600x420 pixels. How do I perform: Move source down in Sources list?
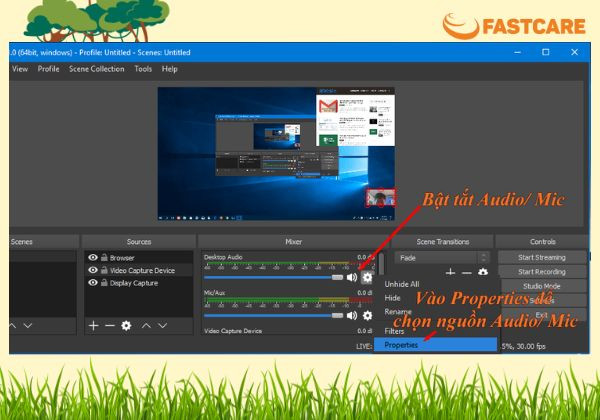[x=163, y=326]
